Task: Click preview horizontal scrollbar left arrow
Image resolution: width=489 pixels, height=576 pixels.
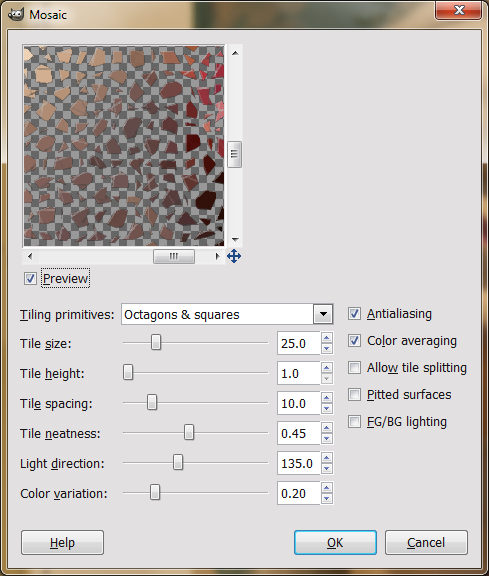Action: point(30,256)
